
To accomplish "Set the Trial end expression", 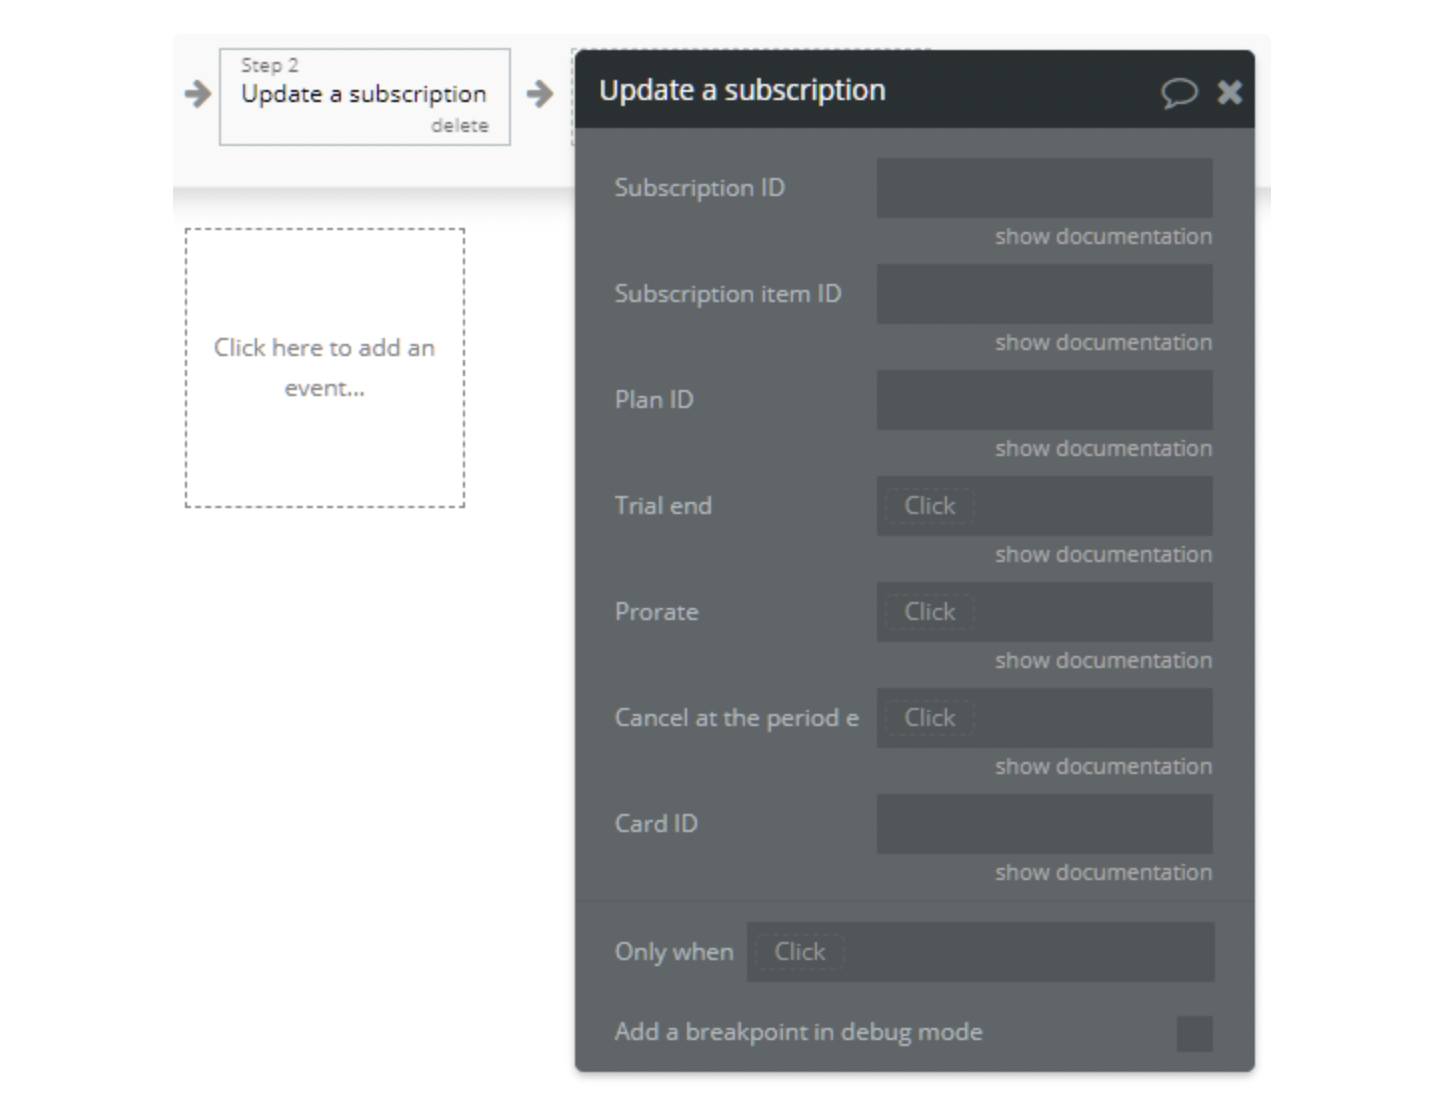I will click(930, 506).
